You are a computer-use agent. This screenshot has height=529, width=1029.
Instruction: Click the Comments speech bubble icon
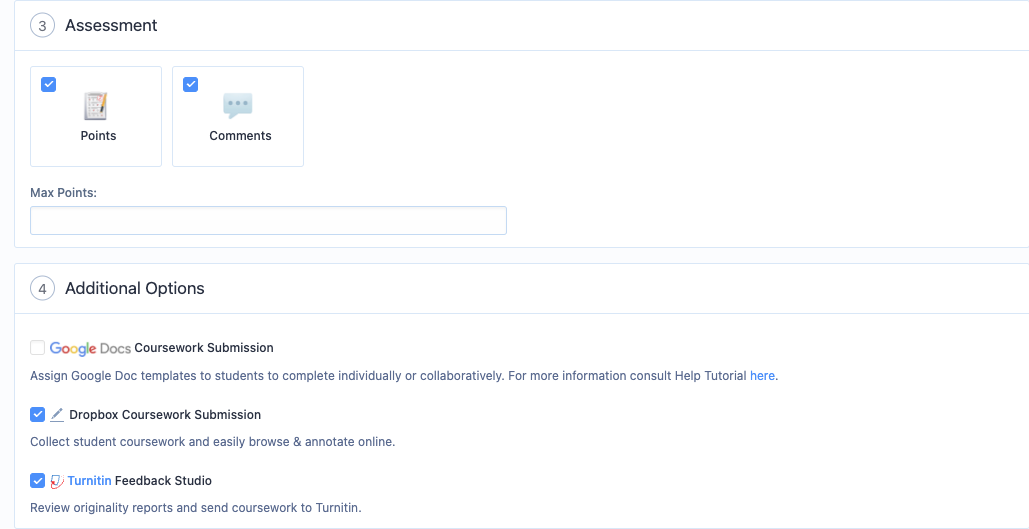point(238,106)
